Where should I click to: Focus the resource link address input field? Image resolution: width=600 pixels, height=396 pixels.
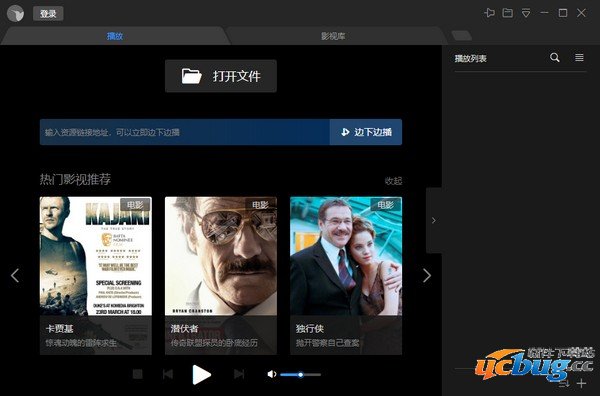tap(185, 132)
